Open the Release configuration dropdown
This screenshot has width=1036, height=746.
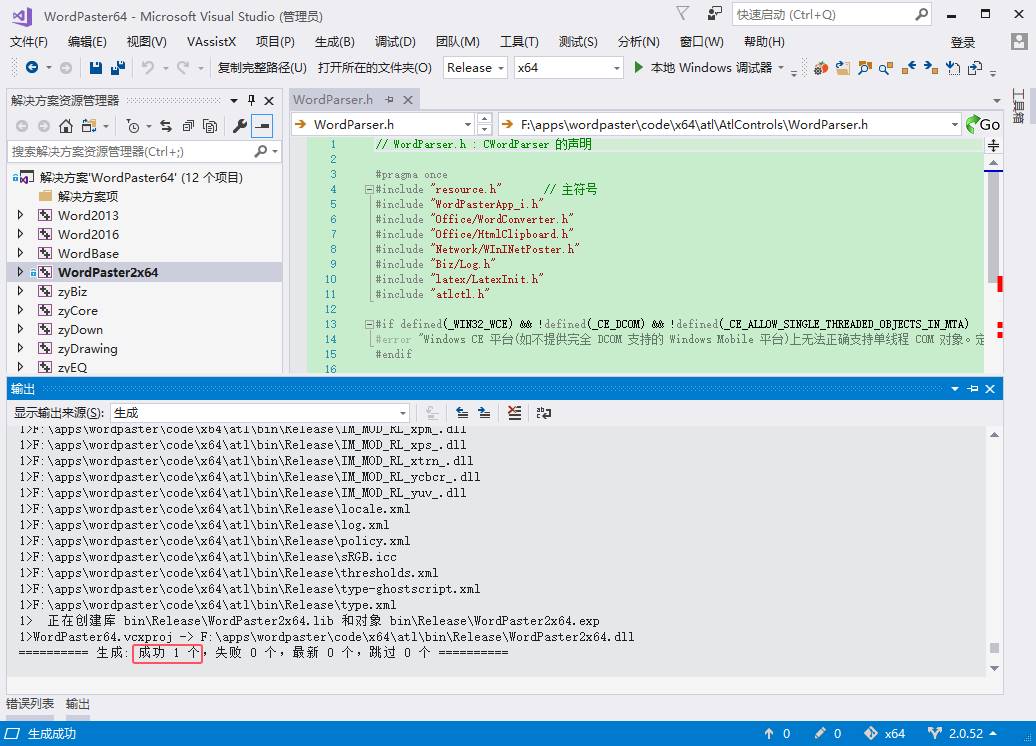pos(475,68)
